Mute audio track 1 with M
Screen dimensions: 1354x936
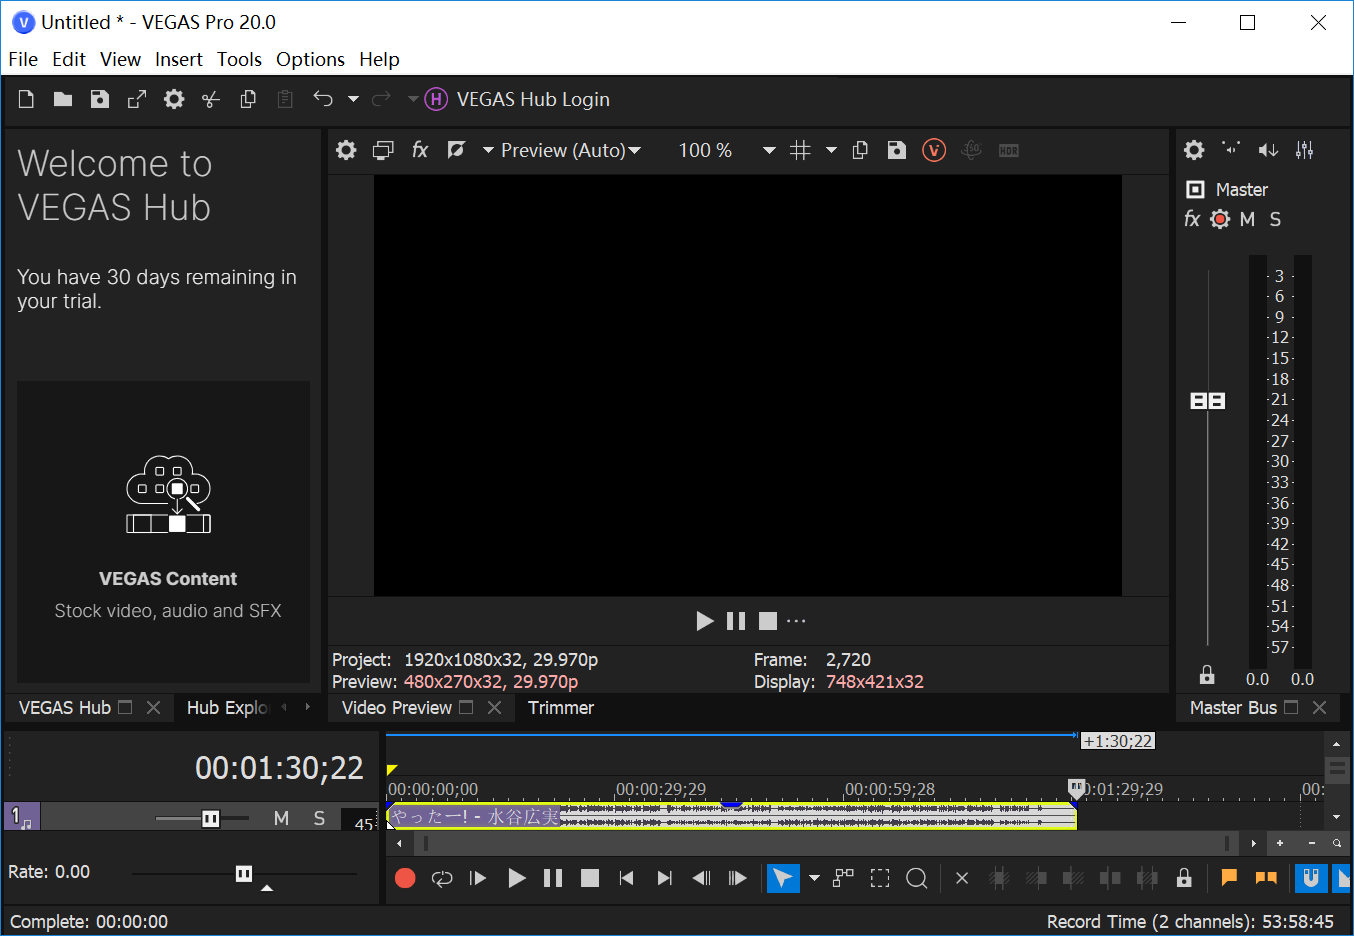[282, 819]
